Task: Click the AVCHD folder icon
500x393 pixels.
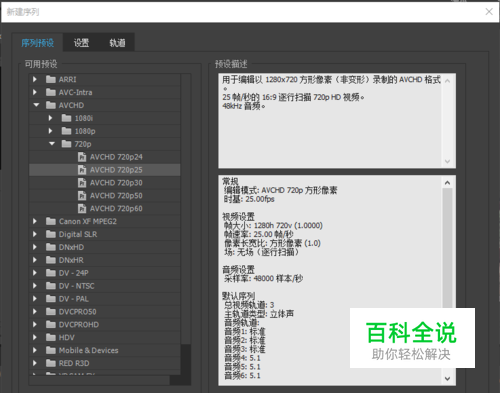Action: point(51,105)
